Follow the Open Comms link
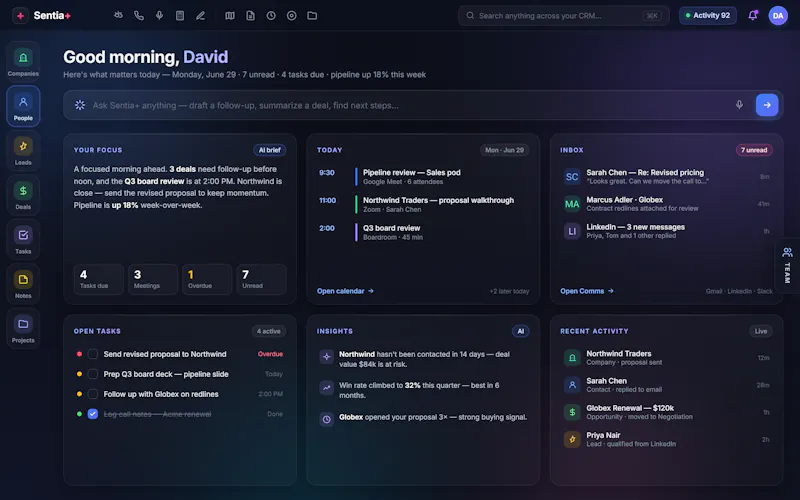The width and height of the screenshot is (800, 500). click(587, 291)
